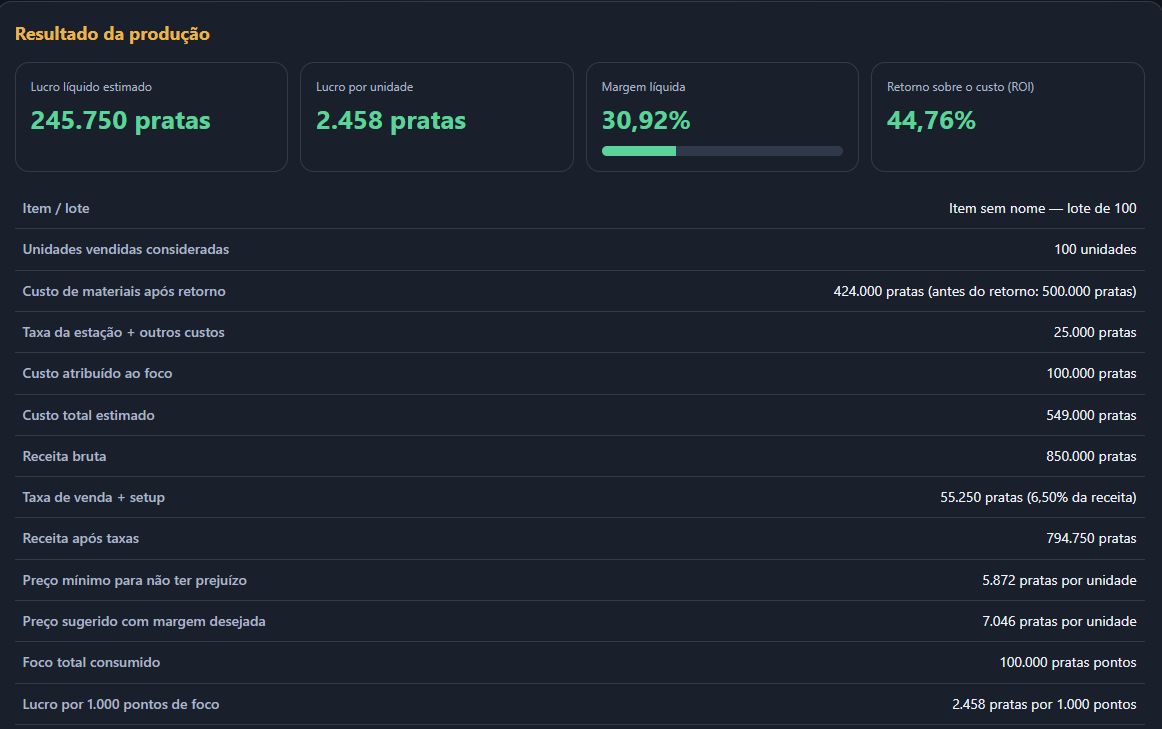Click "Taxa da estação + outros custos" label
1162x729 pixels.
(x=123, y=333)
